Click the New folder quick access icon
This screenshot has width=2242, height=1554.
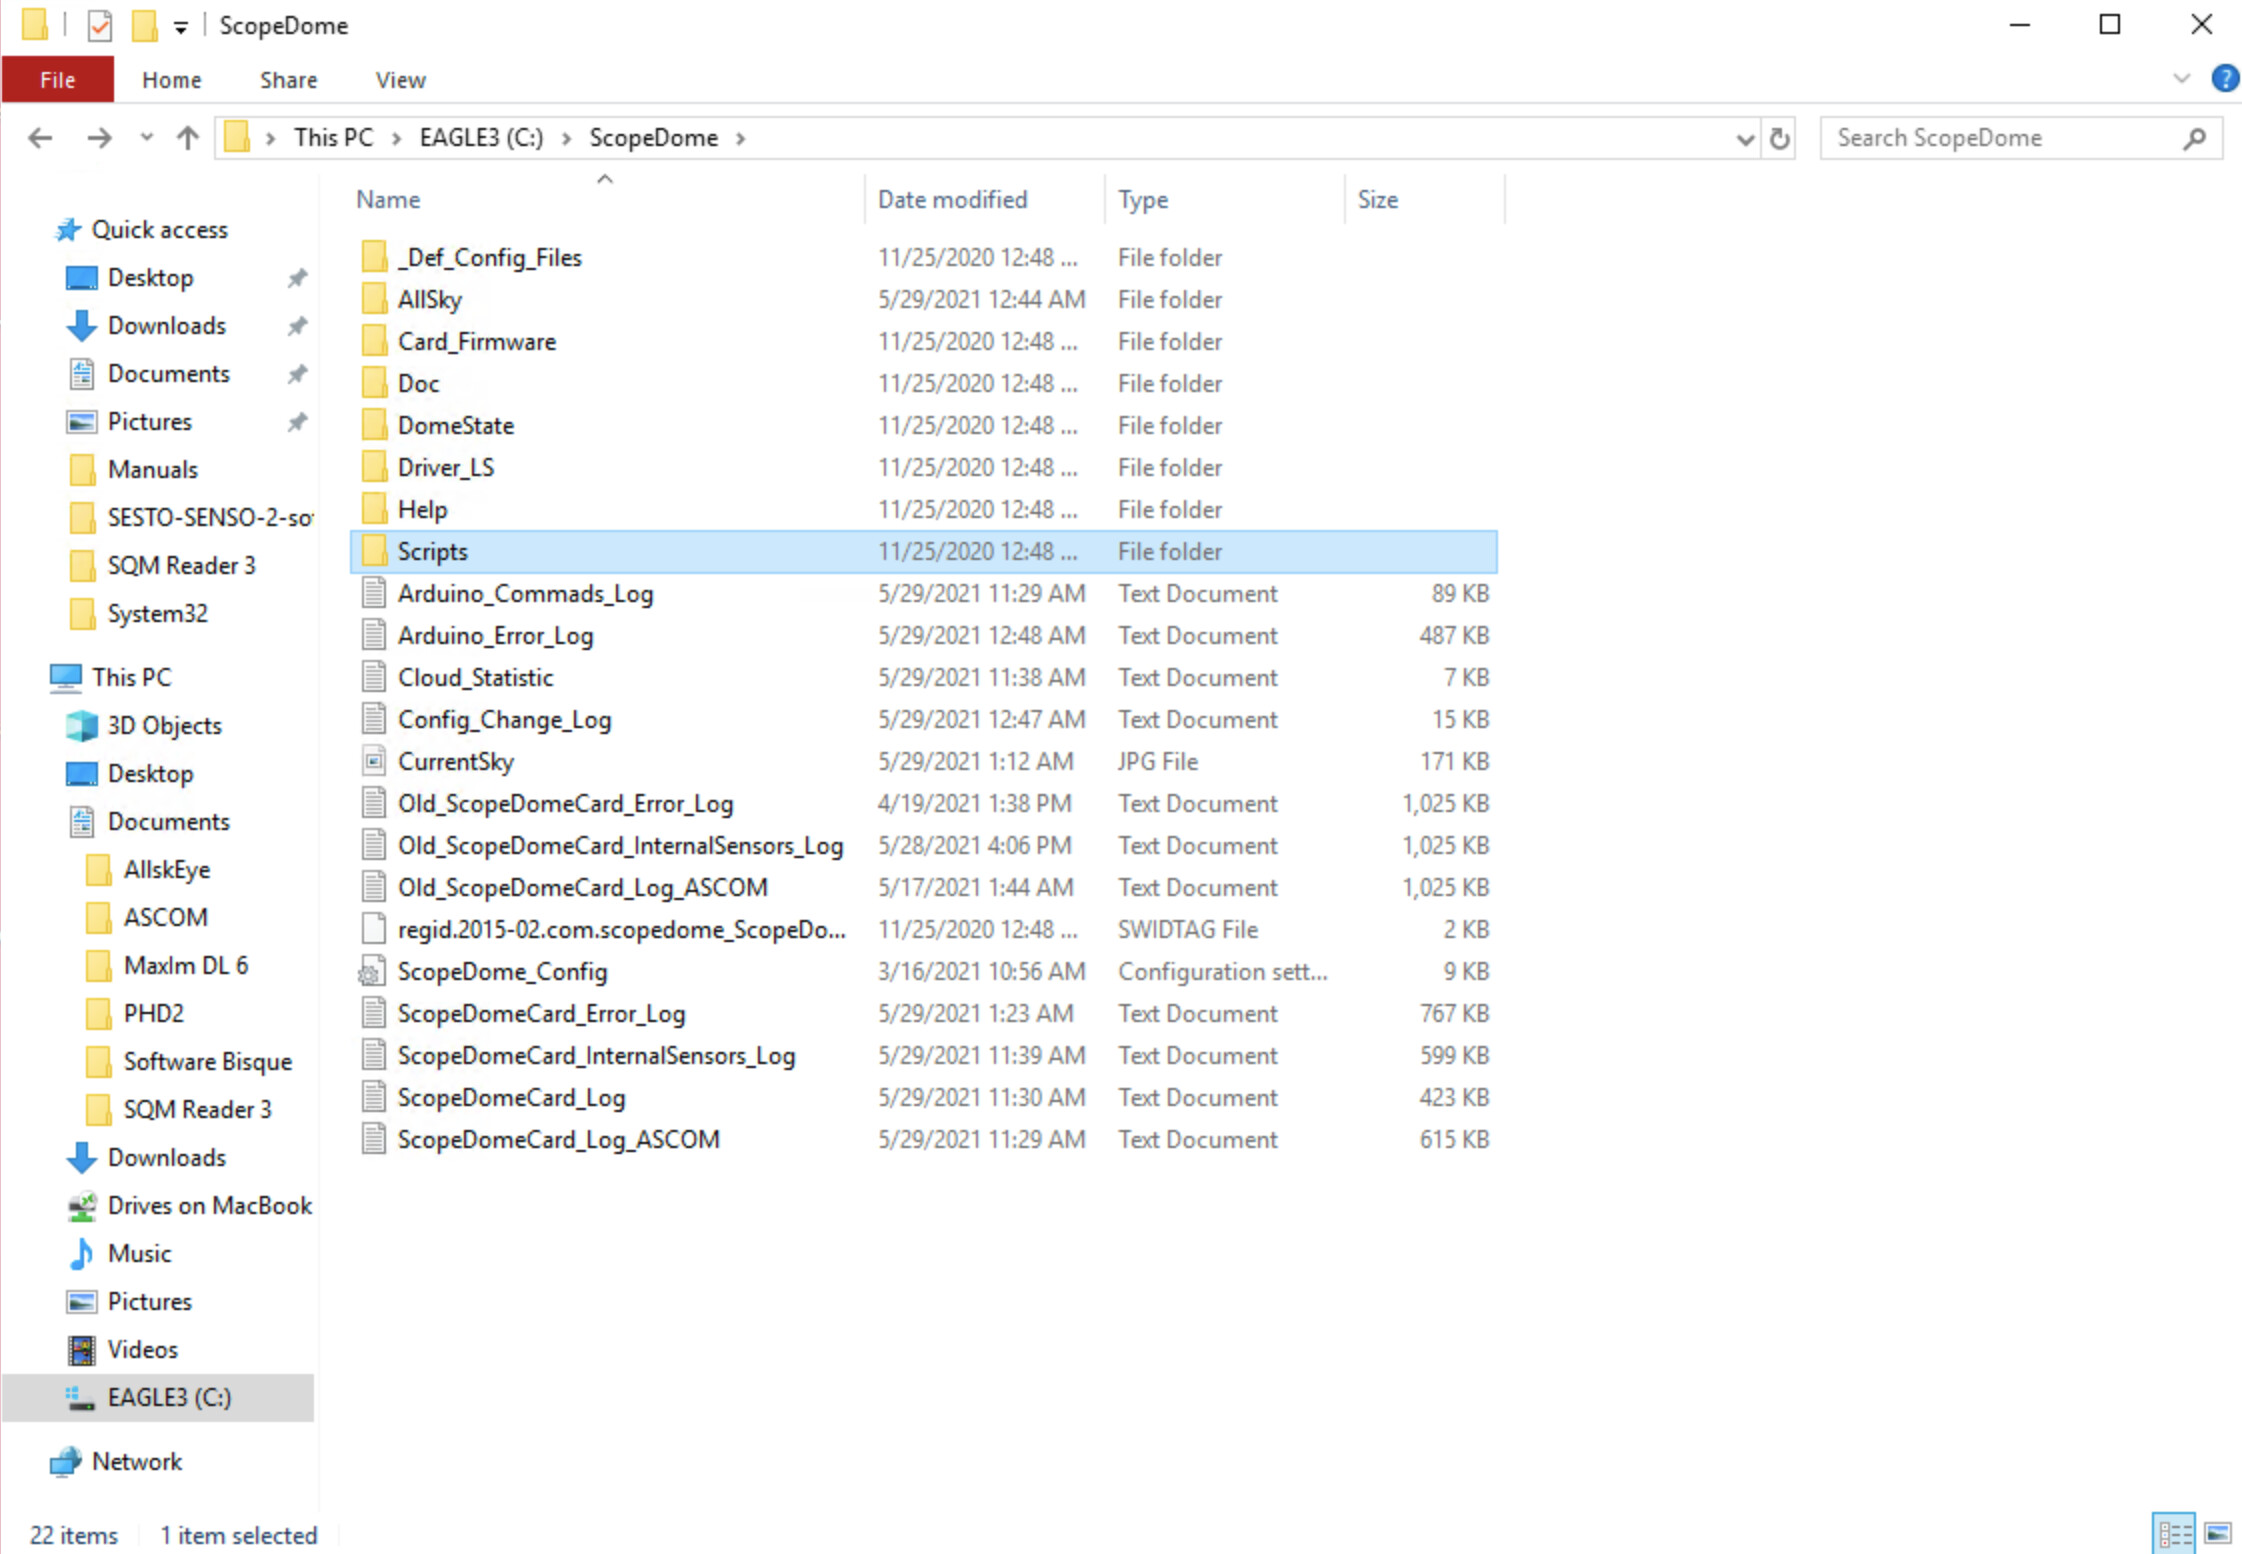pyautogui.click(x=144, y=25)
